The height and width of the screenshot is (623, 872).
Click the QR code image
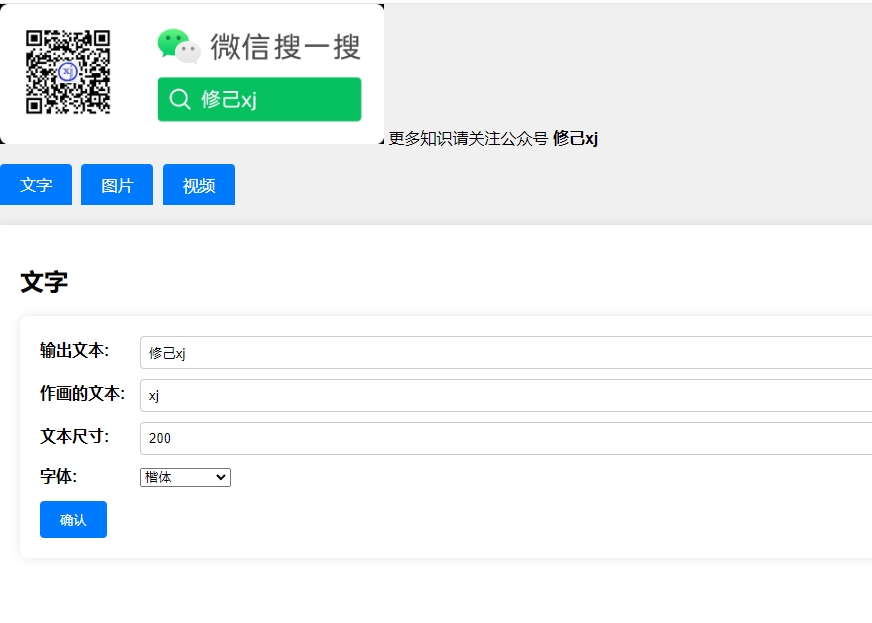click(x=68, y=72)
